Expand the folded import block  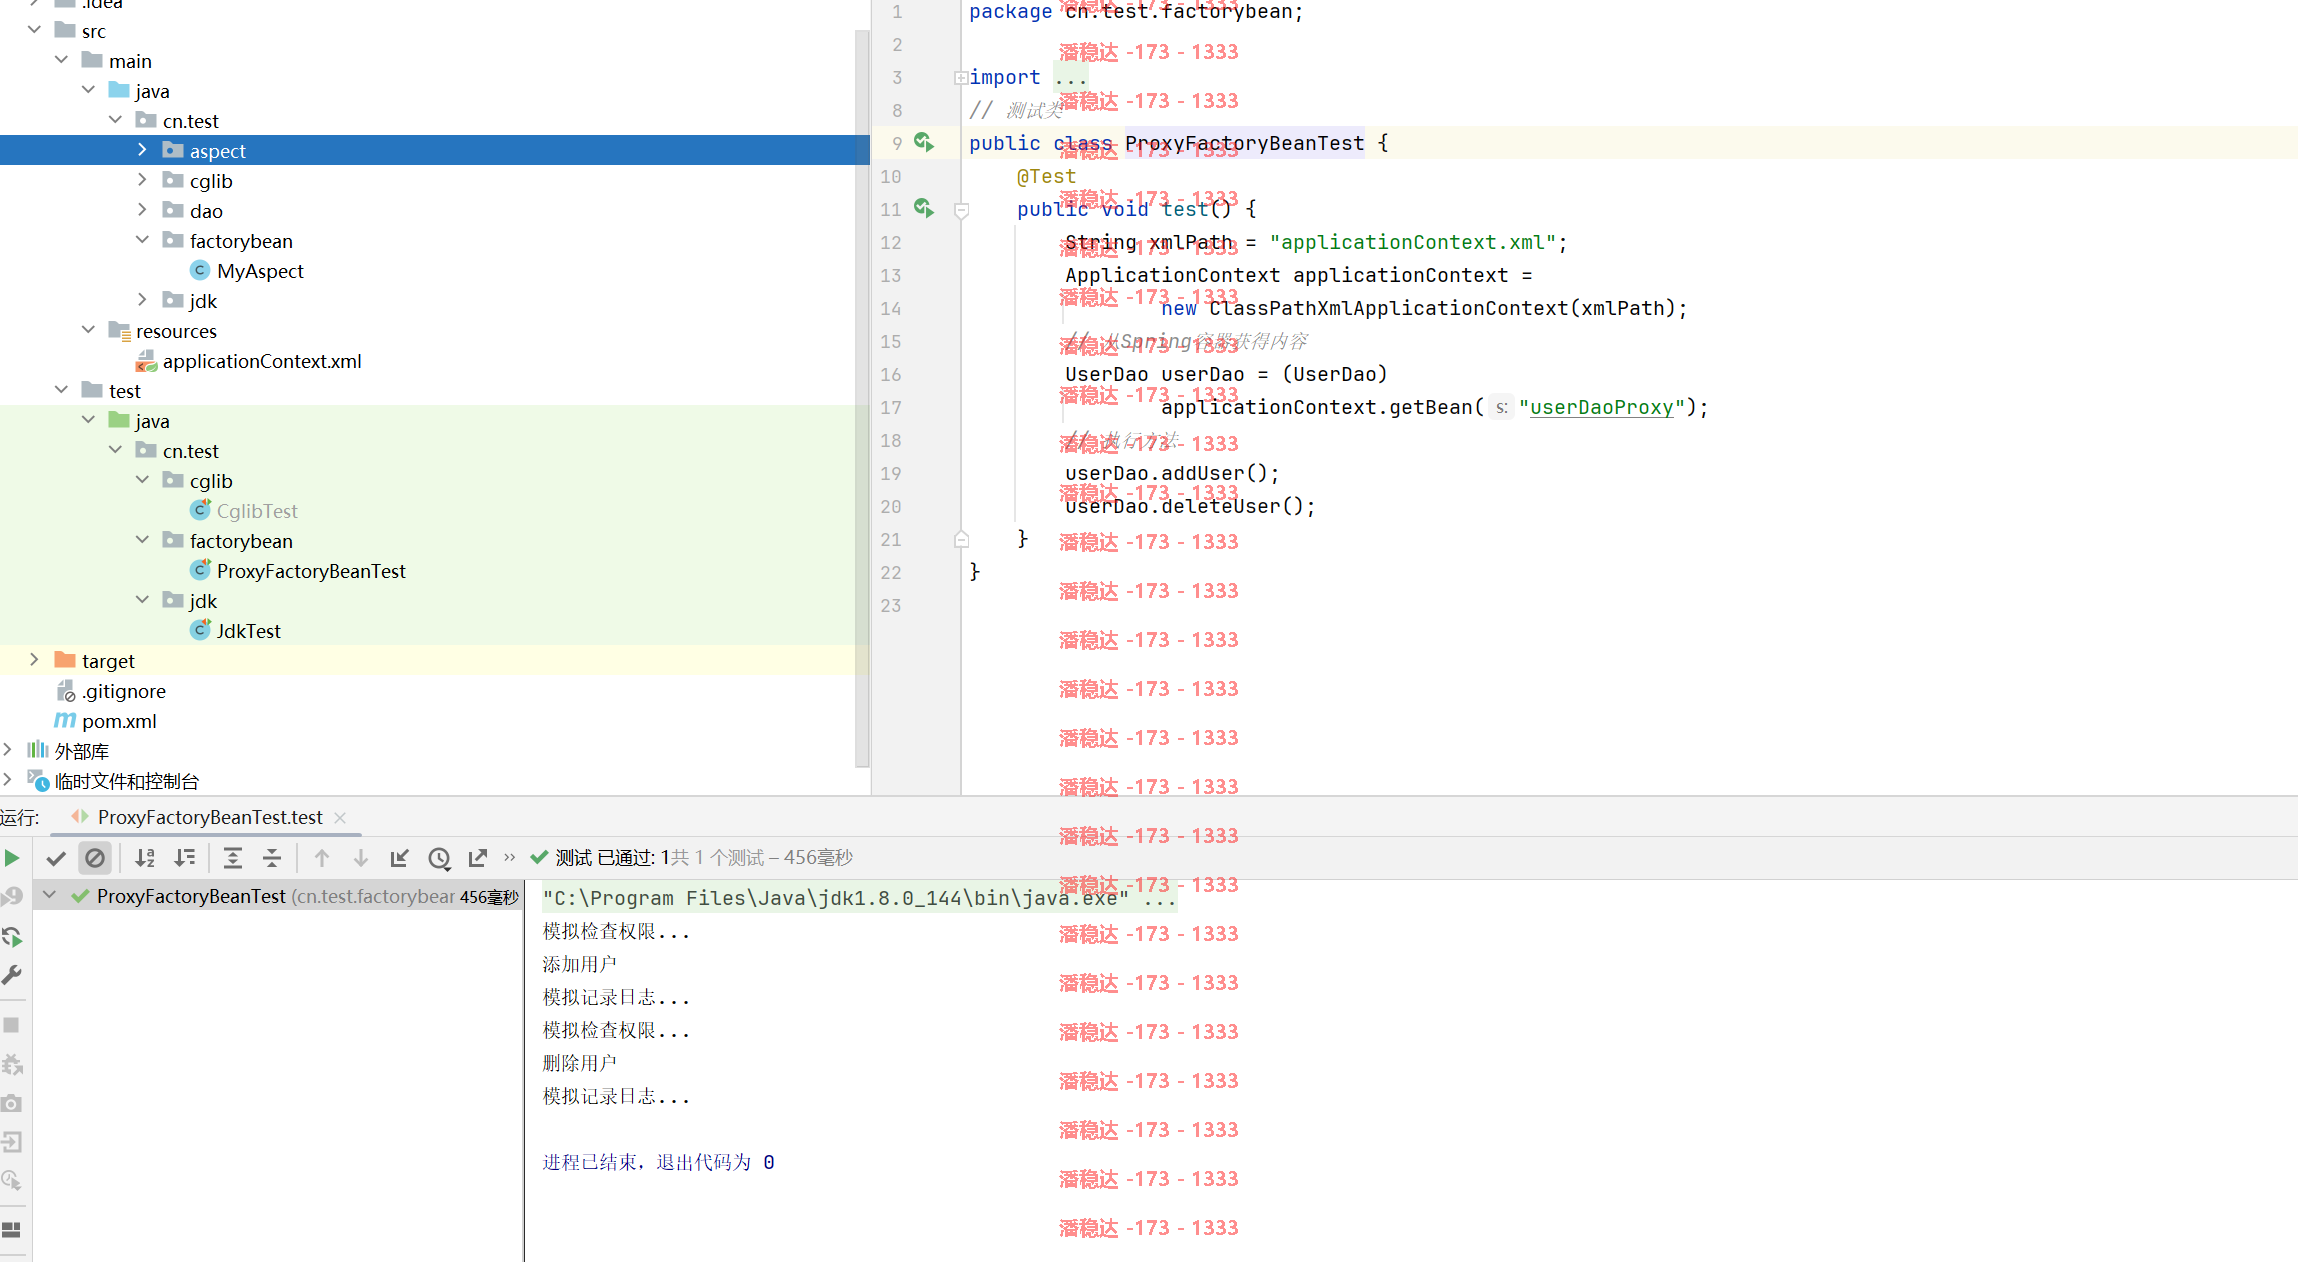961,77
